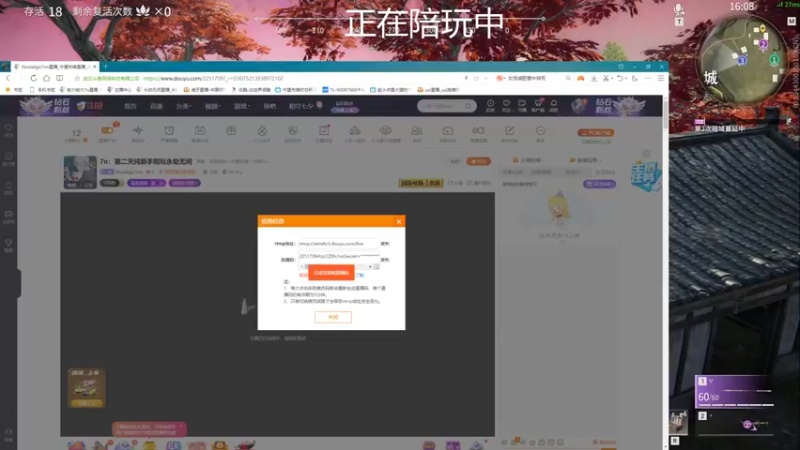The image size is (800, 450).
Task: Click the browser back arrow
Action: pos(8,79)
